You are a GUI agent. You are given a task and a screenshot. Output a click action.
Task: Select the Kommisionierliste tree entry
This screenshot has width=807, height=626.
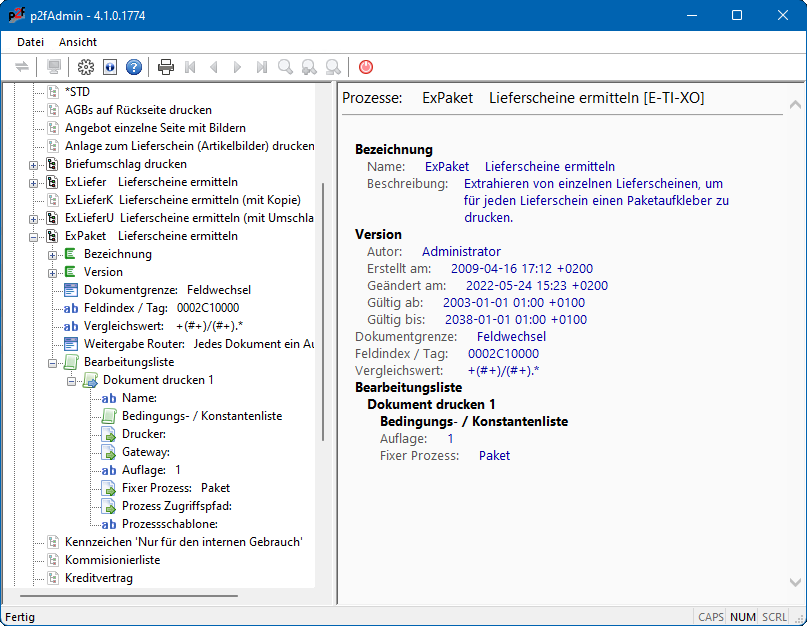pos(112,560)
